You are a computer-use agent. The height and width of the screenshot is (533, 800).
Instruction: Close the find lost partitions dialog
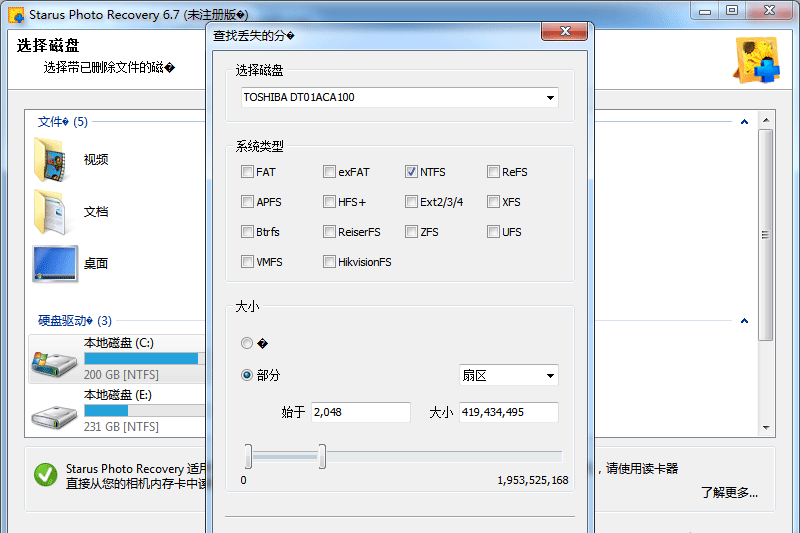point(565,31)
